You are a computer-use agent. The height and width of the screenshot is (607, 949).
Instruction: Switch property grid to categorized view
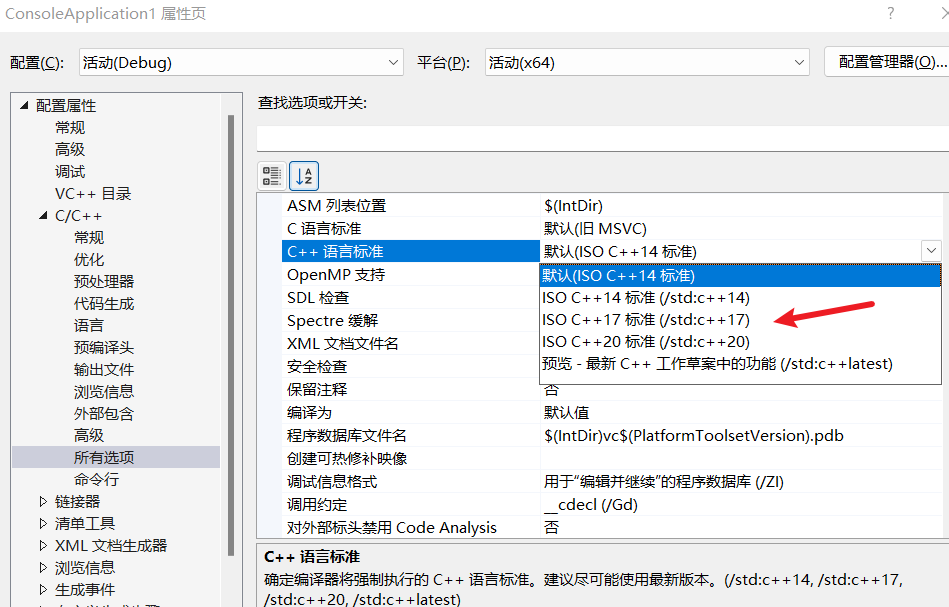272,176
